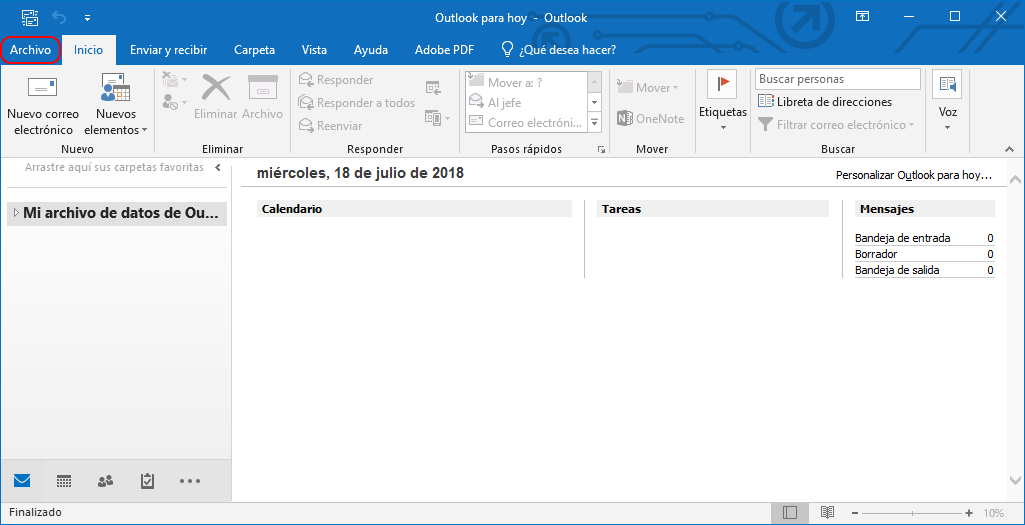Screen dimensions: 1025x525
Task: Open the Mover dropdown
Action: [x=648, y=88]
